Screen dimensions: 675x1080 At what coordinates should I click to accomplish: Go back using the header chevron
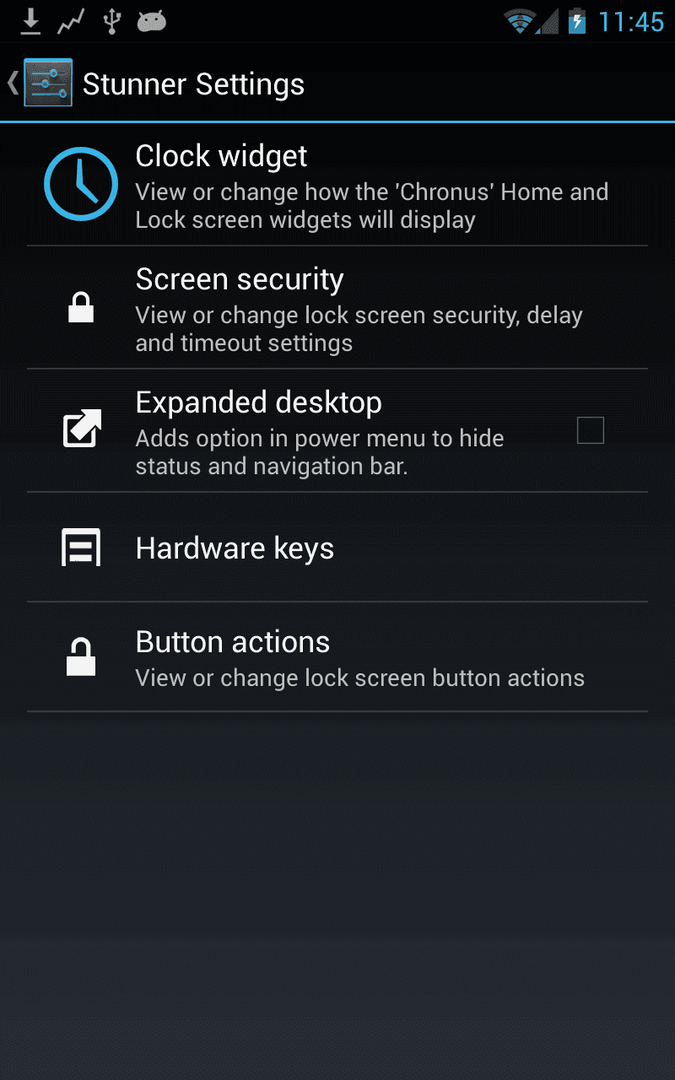point(12,83)
